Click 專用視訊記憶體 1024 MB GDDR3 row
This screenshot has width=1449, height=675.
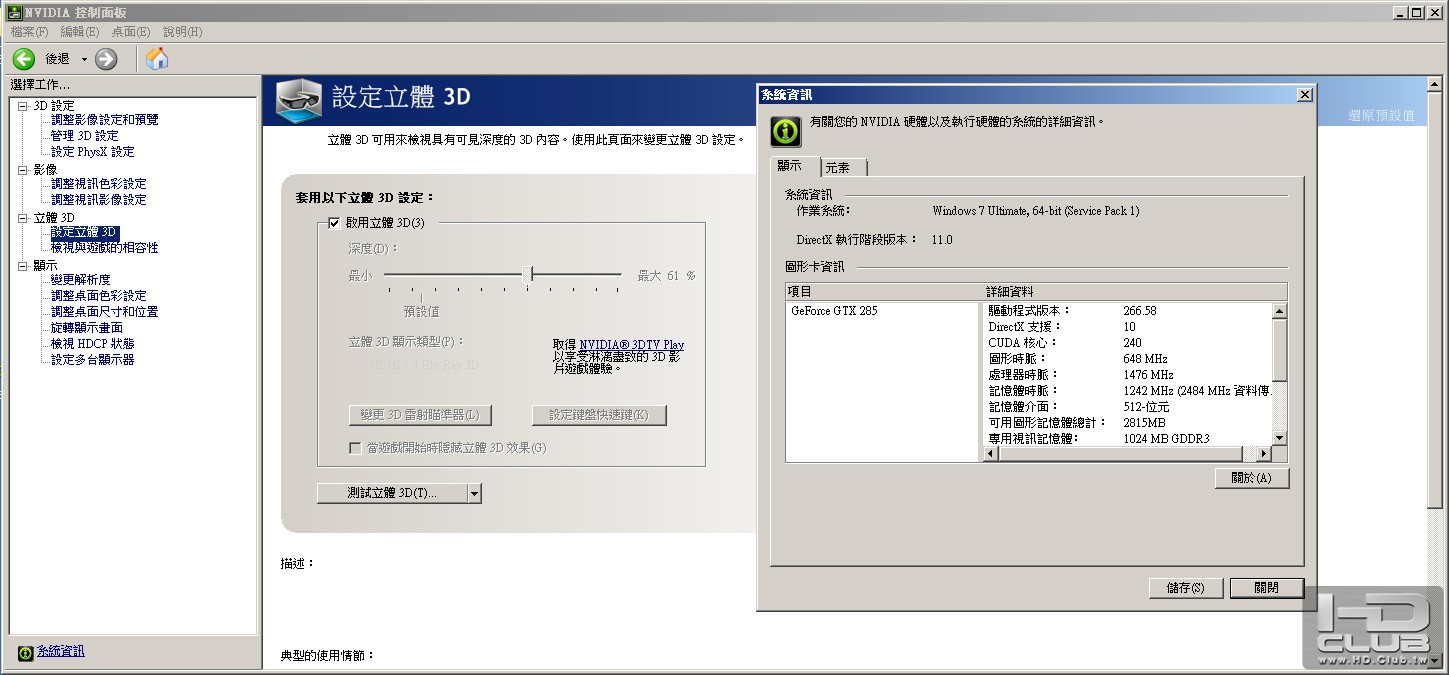(x=1128, y=439)
